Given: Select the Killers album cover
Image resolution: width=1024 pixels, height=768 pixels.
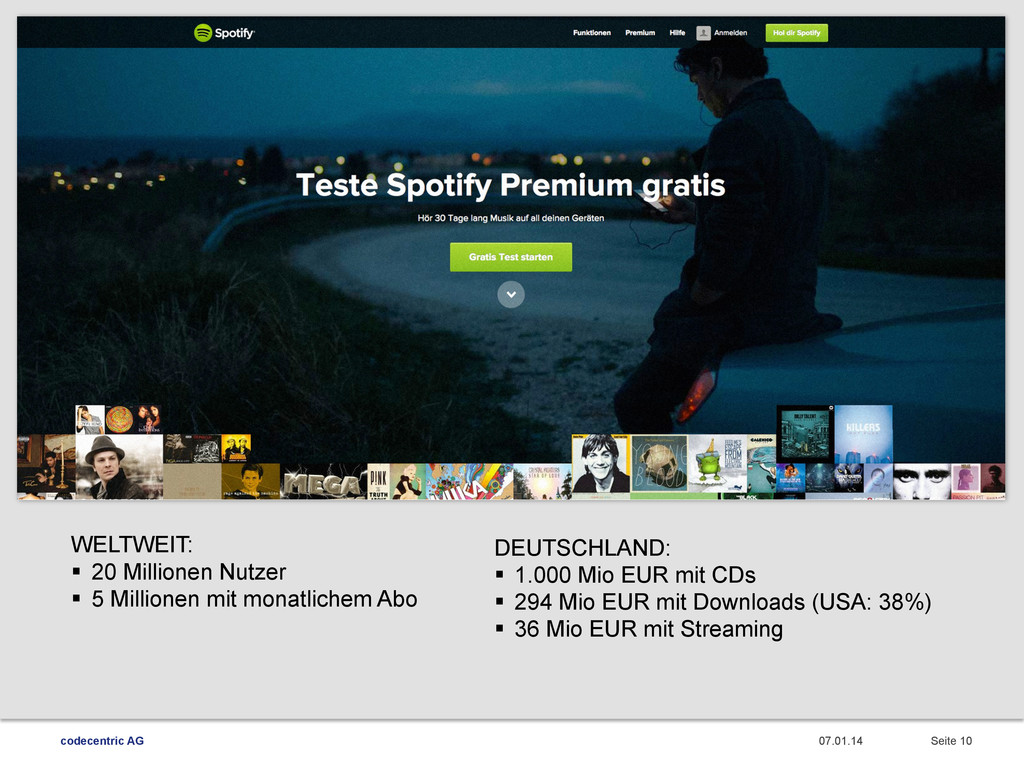Looking at the screenshot, I should (863, 434).
